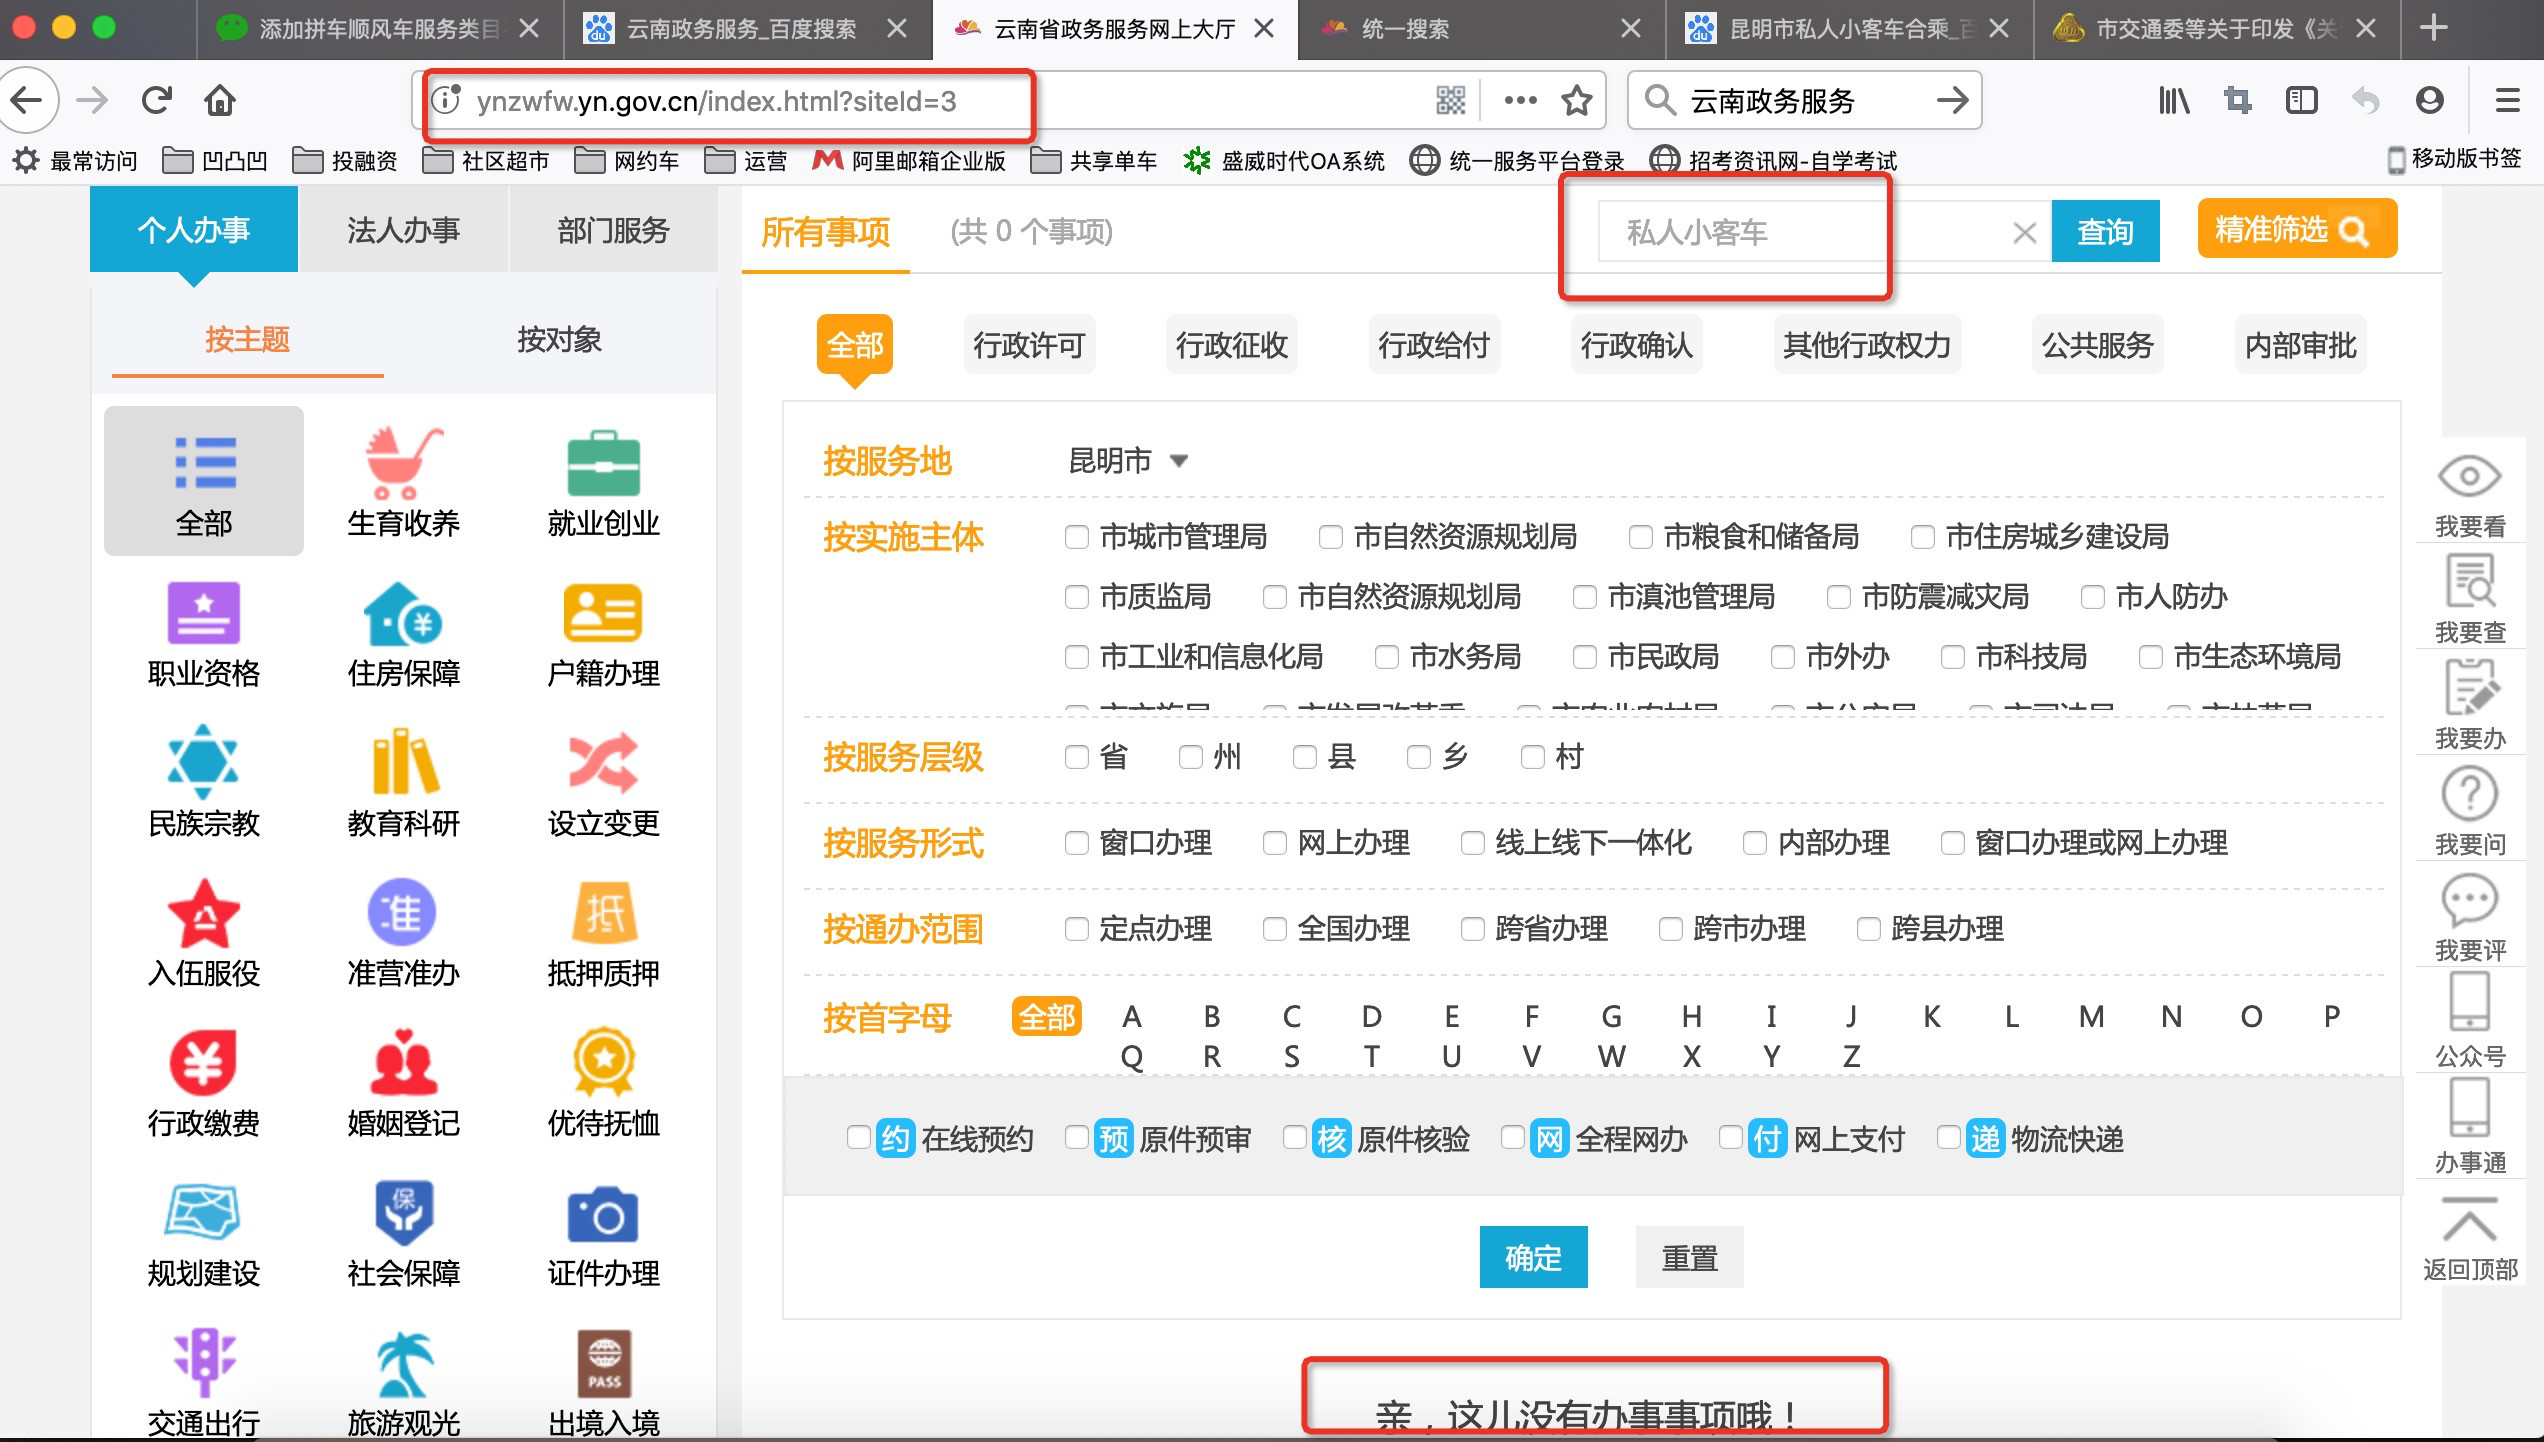The height and width of the screenshot is (1442, 2544).
Task: Open the 婚姻登记 couple icon
Action: coord(403,1063)
